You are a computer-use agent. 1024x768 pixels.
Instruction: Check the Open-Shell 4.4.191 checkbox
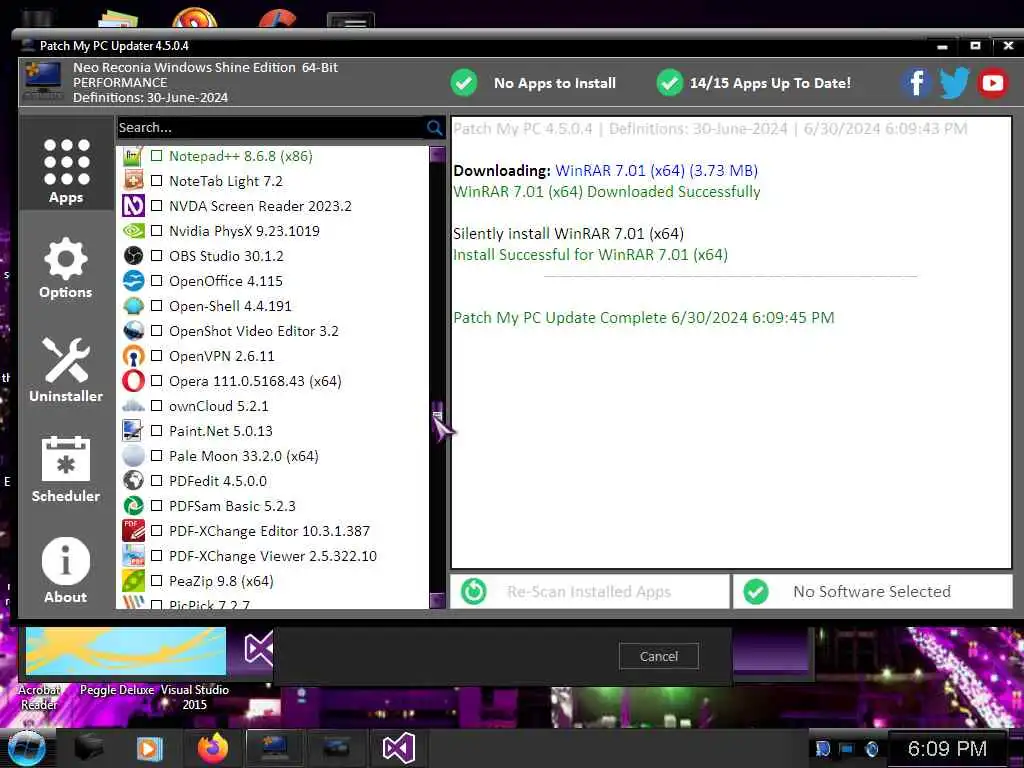(157, 306)
